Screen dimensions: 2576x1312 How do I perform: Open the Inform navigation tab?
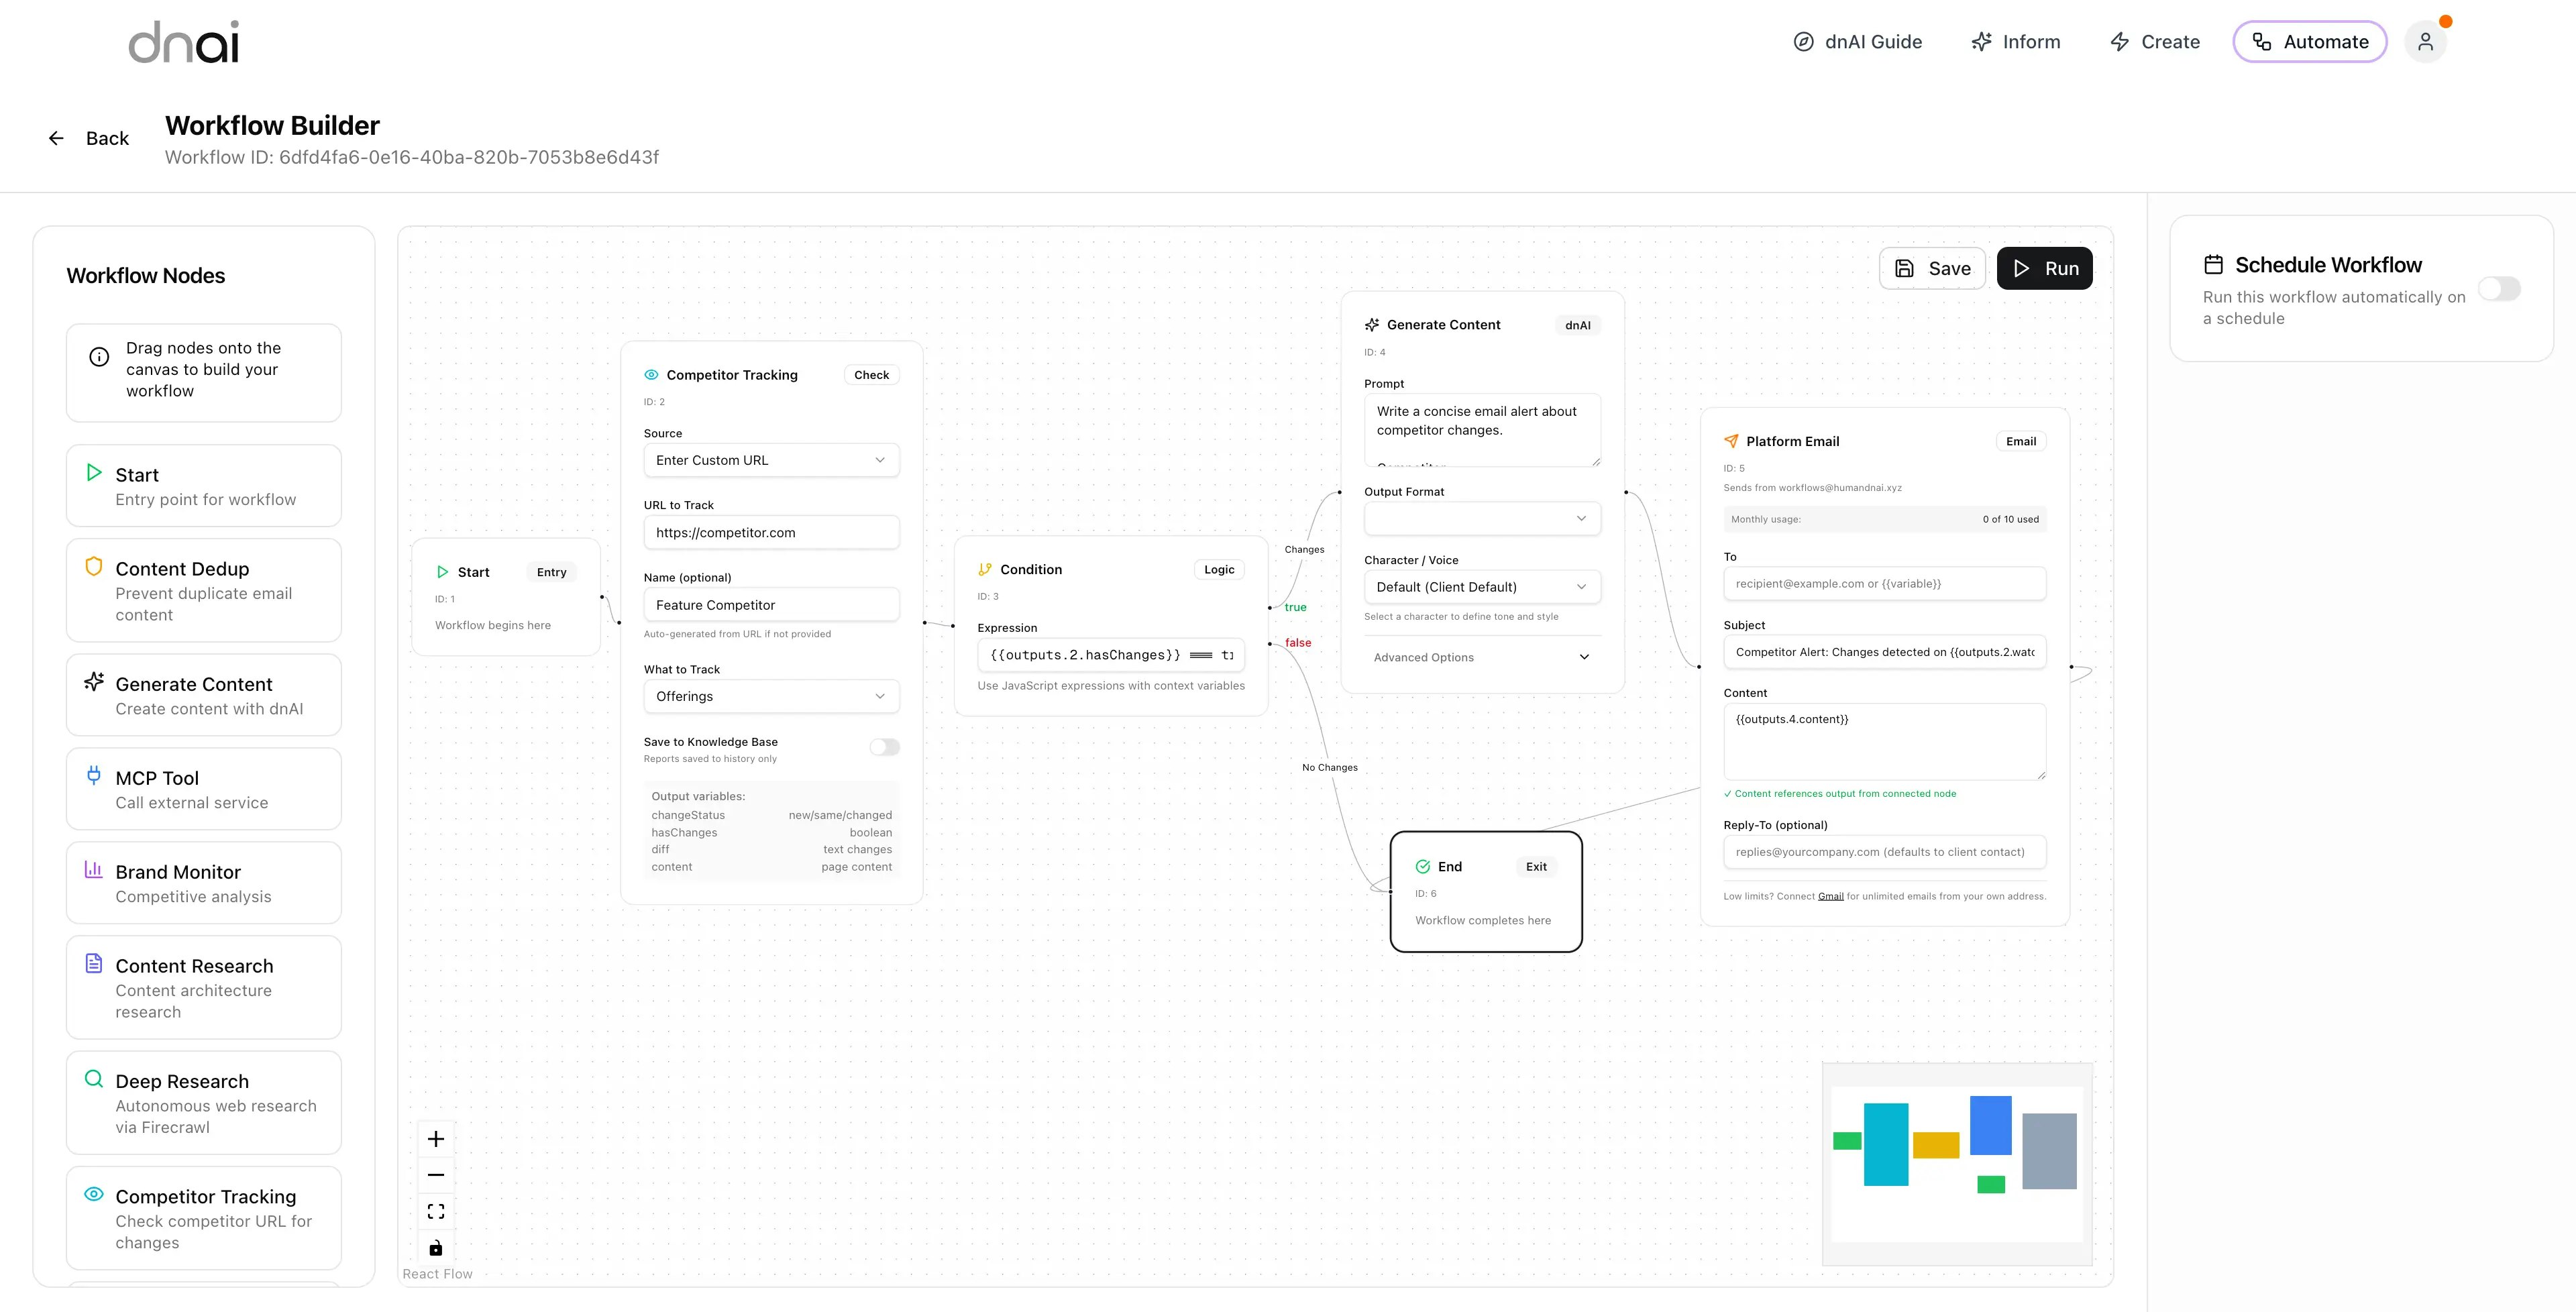pos(2016,42)
